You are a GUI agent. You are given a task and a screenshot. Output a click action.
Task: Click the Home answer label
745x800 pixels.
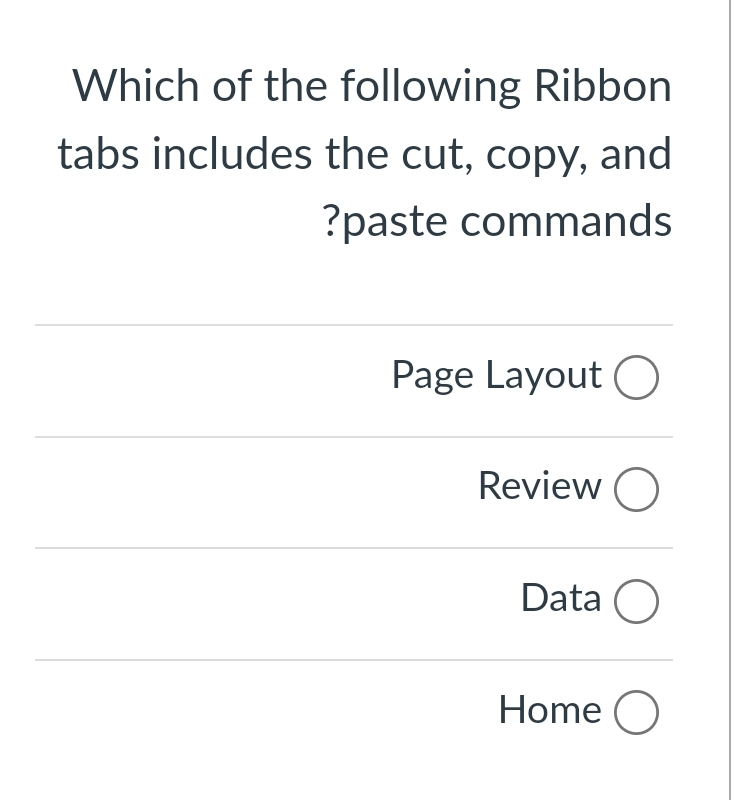pyautogui.click(x=549, y=710)
